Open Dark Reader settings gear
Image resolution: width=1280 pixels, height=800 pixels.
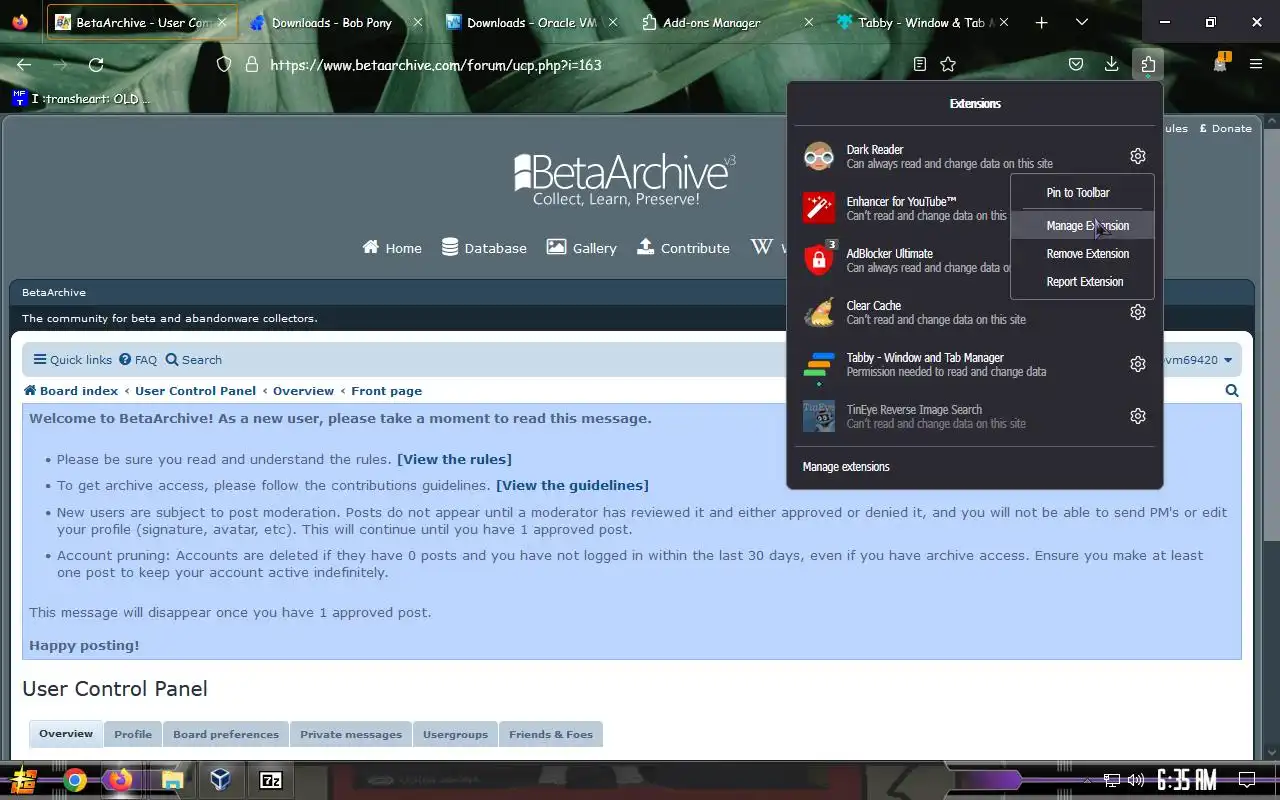(x=1137, y=156)
